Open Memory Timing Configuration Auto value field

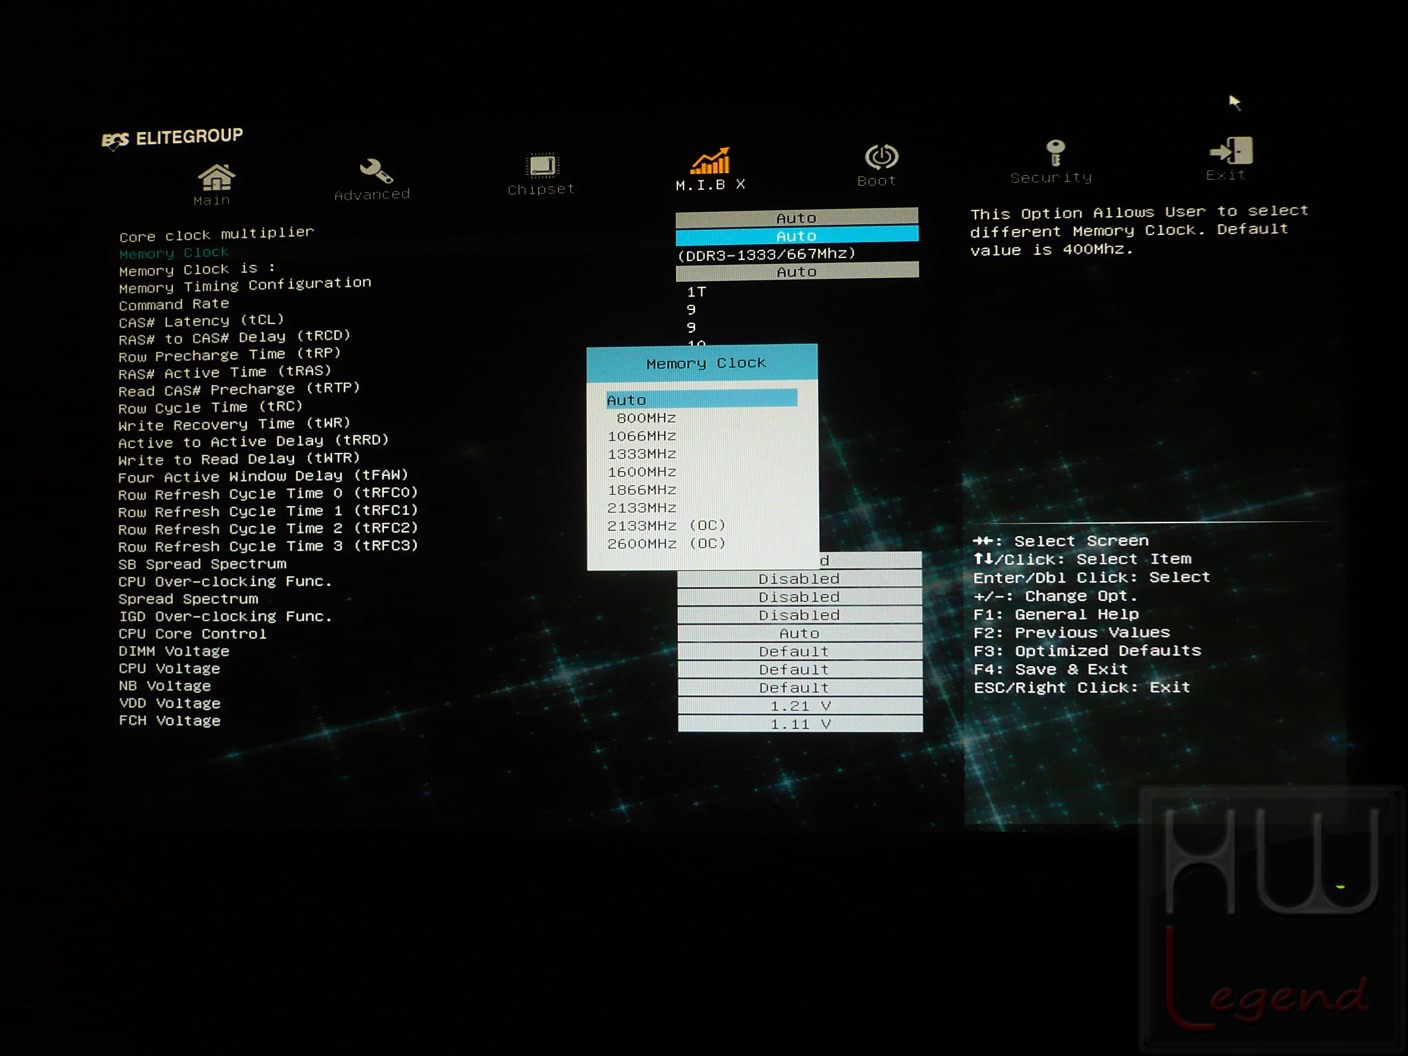point(797,271)
